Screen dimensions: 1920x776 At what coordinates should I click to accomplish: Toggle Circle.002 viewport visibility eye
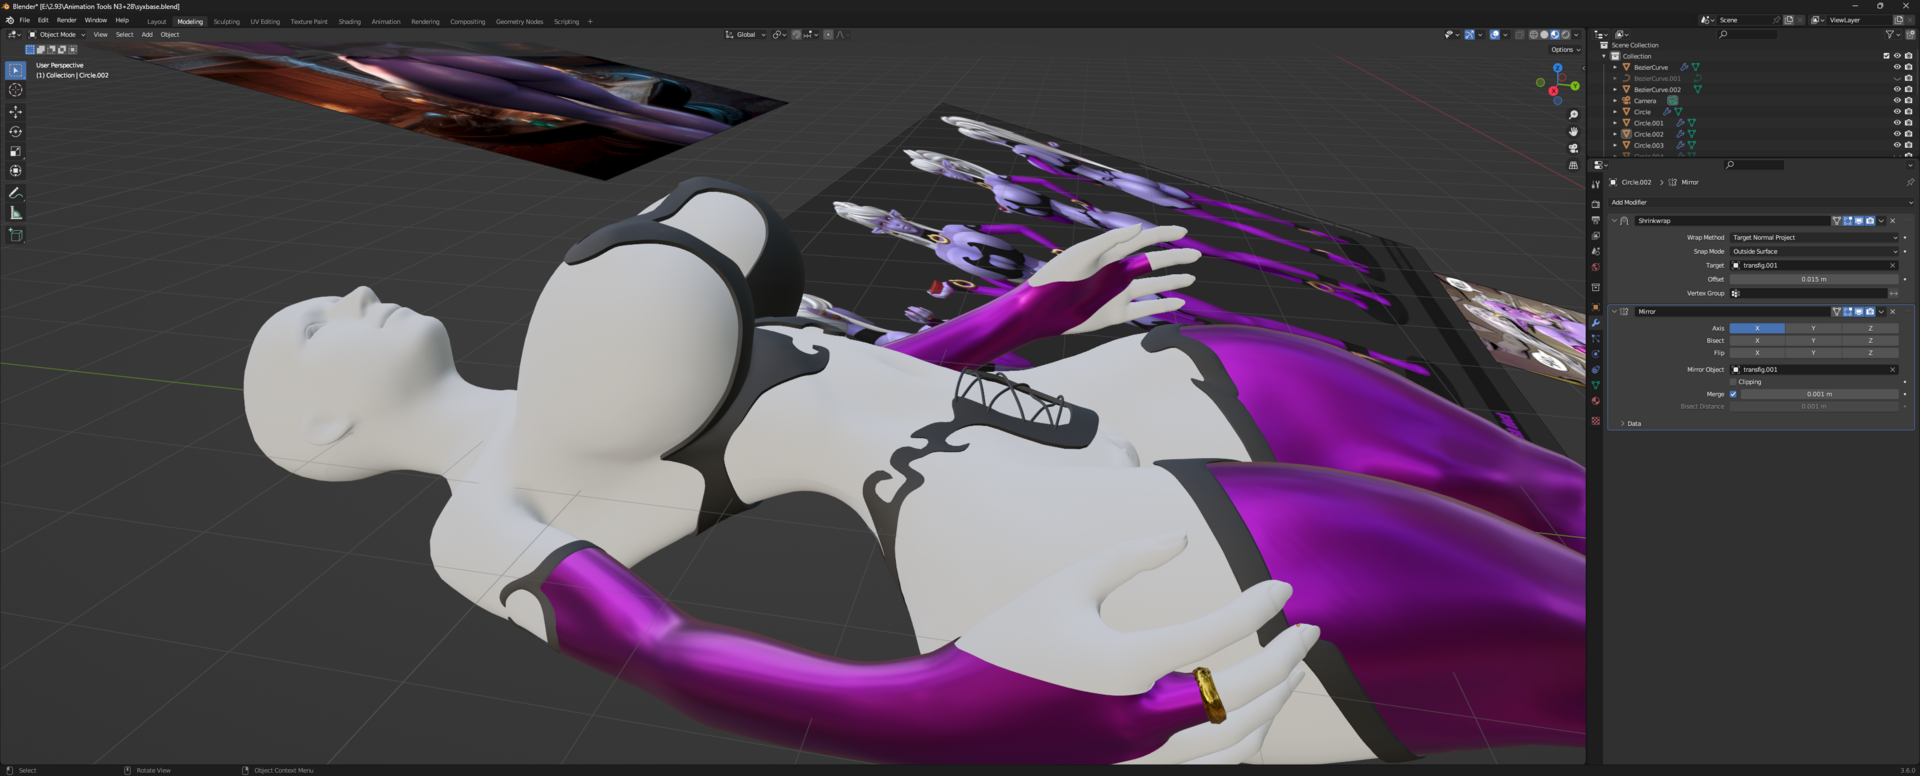(1897, 134)
